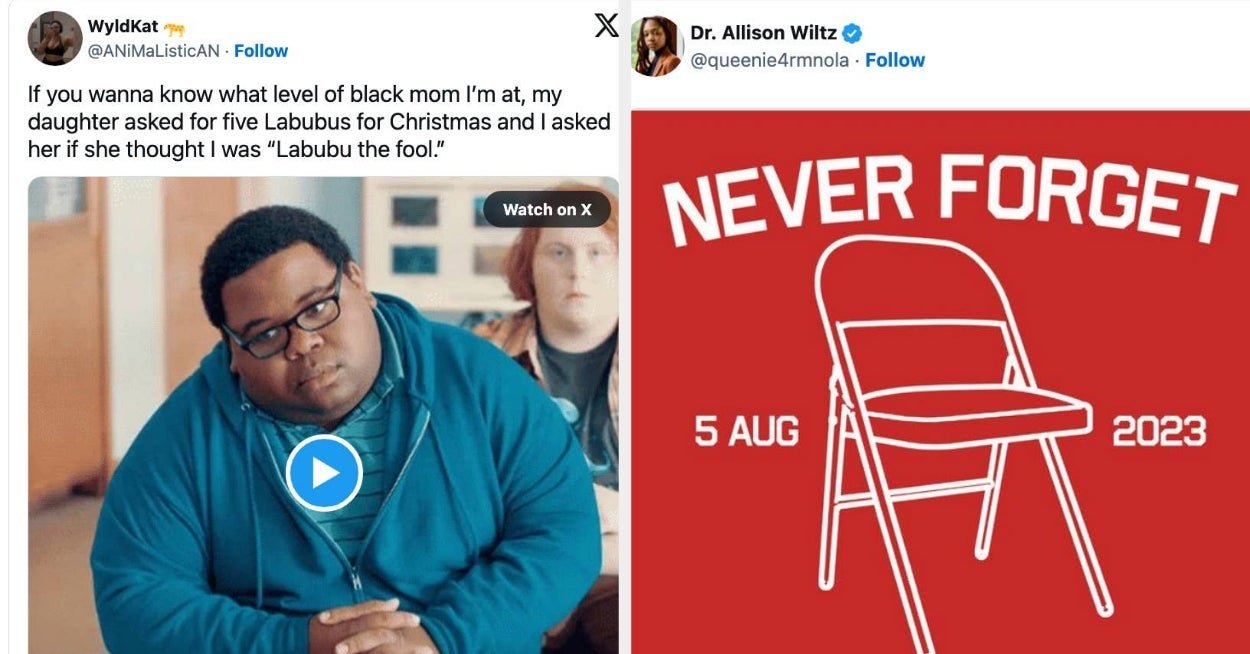
Task: Click the @queenie4rmnola handle
Action: point(770,60)
